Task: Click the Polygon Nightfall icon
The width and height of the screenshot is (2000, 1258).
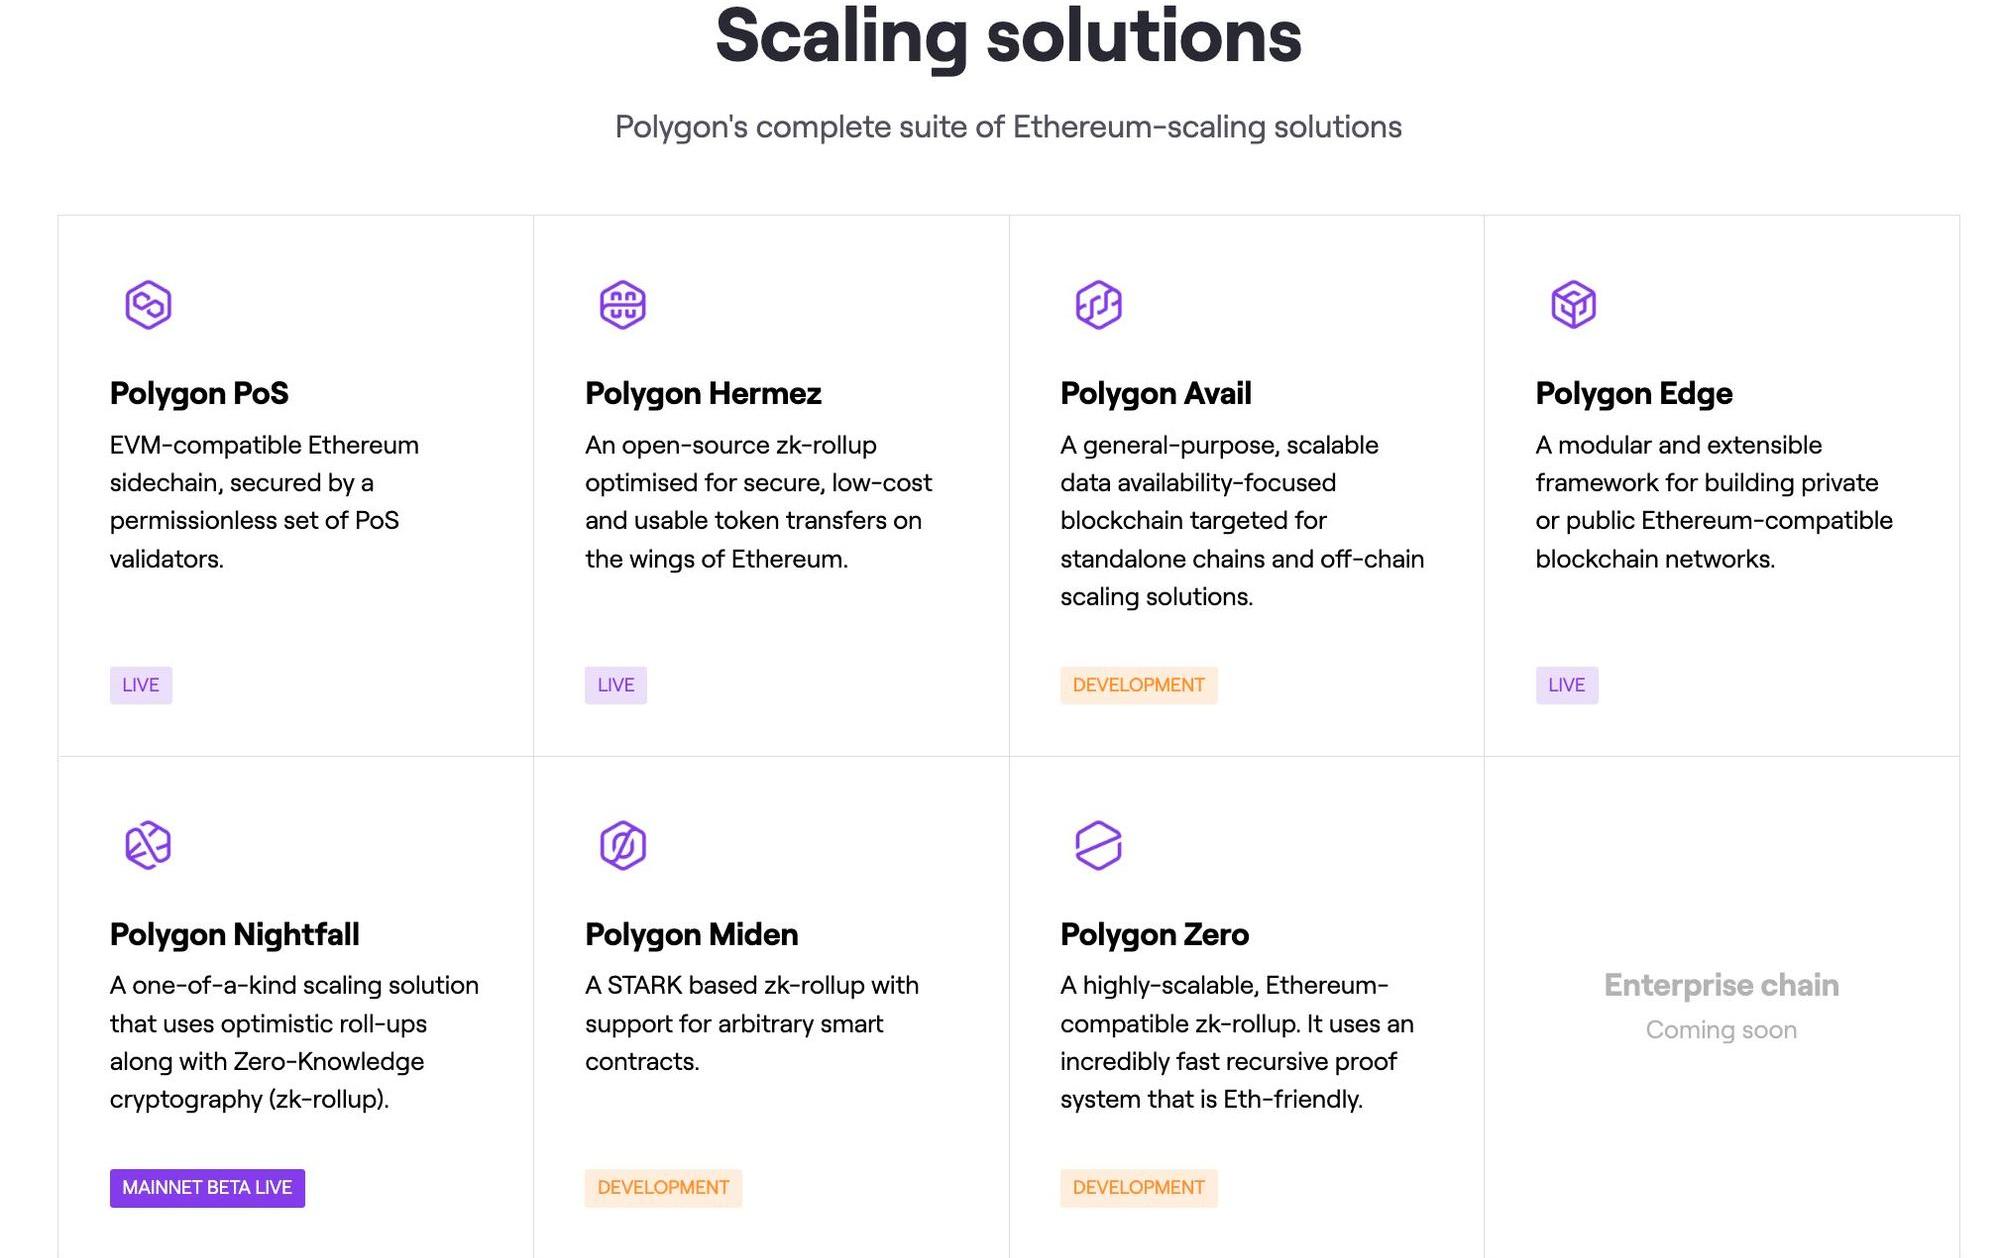Action: [148, 845]
